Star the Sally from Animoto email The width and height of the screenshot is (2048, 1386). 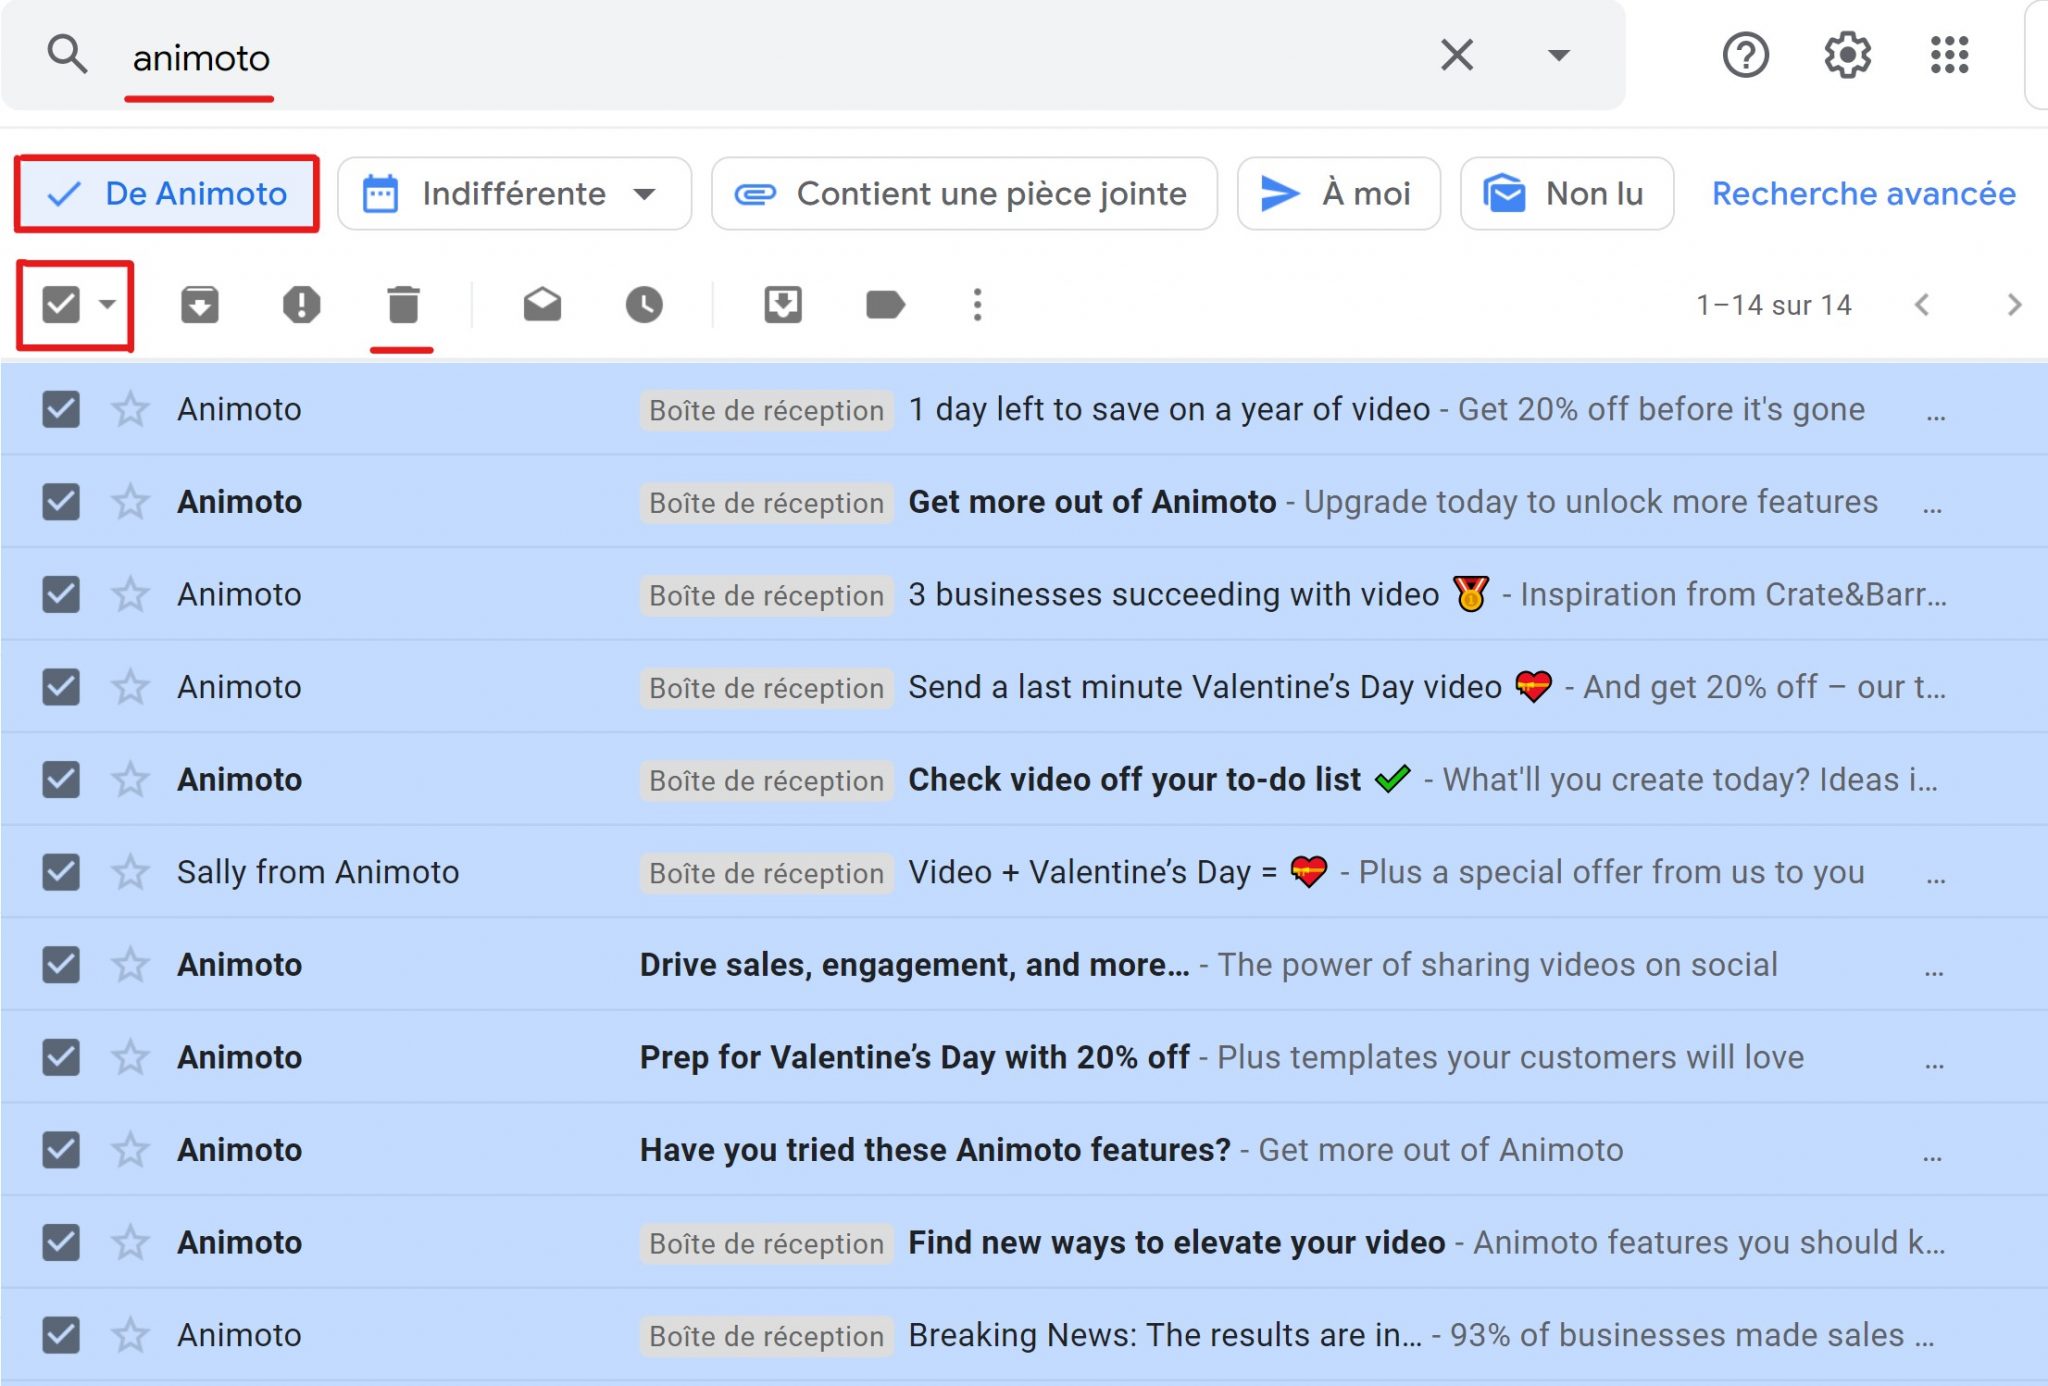(130, 872)
